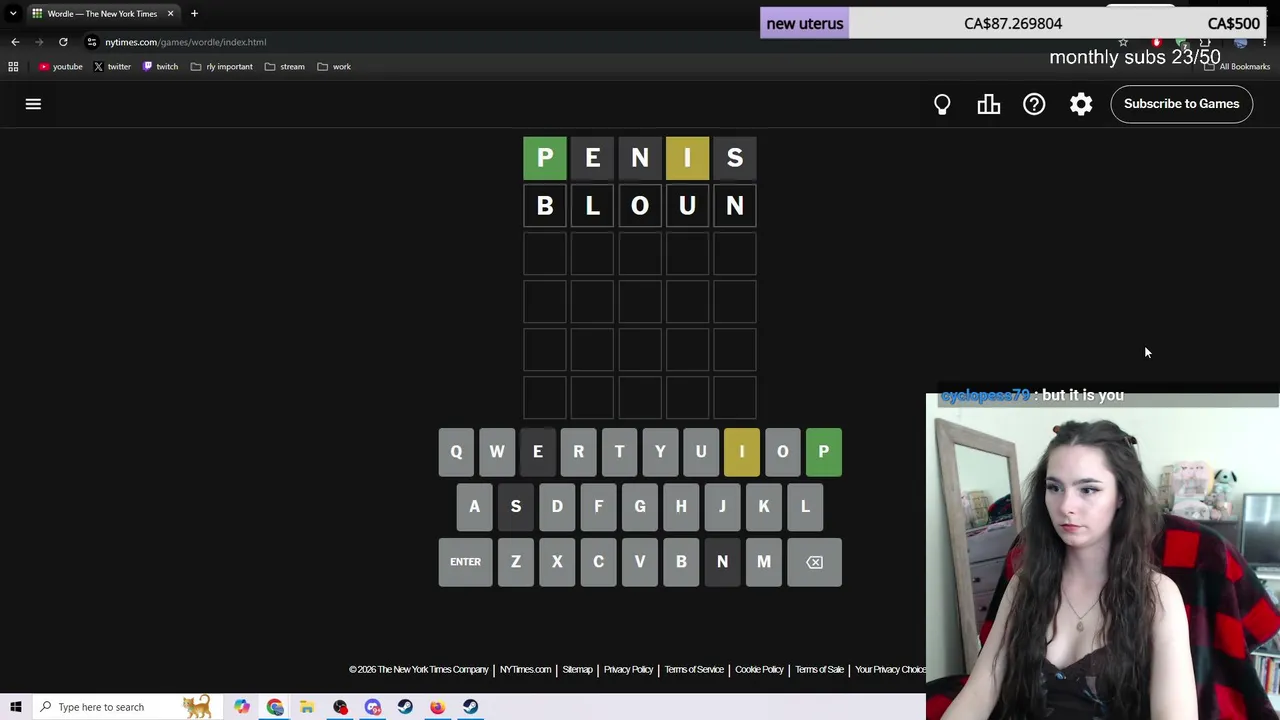Tap the yellow I key on the keyboard
Viewport: 1280px width, 720px height.
click(742, 452)
